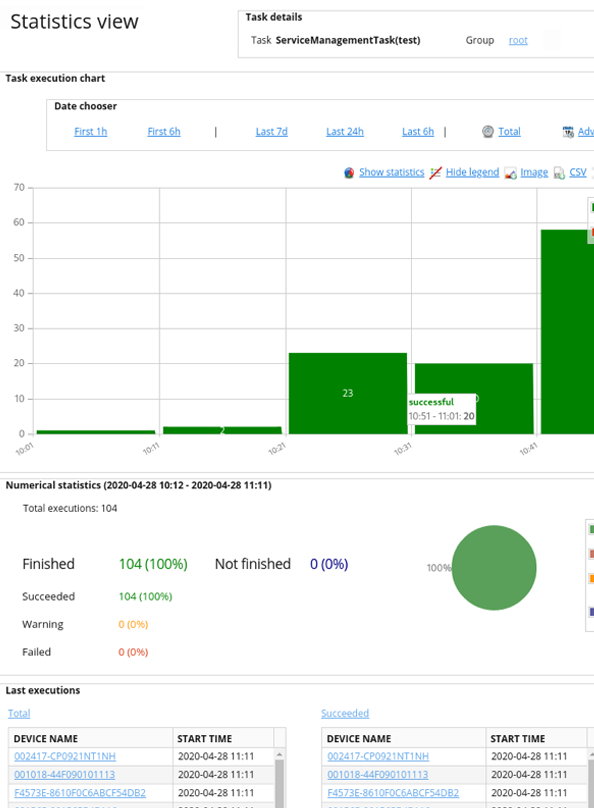Click the clock icon beside Total
The height and width of the screenshot is (808, 594).
(488, 132)
